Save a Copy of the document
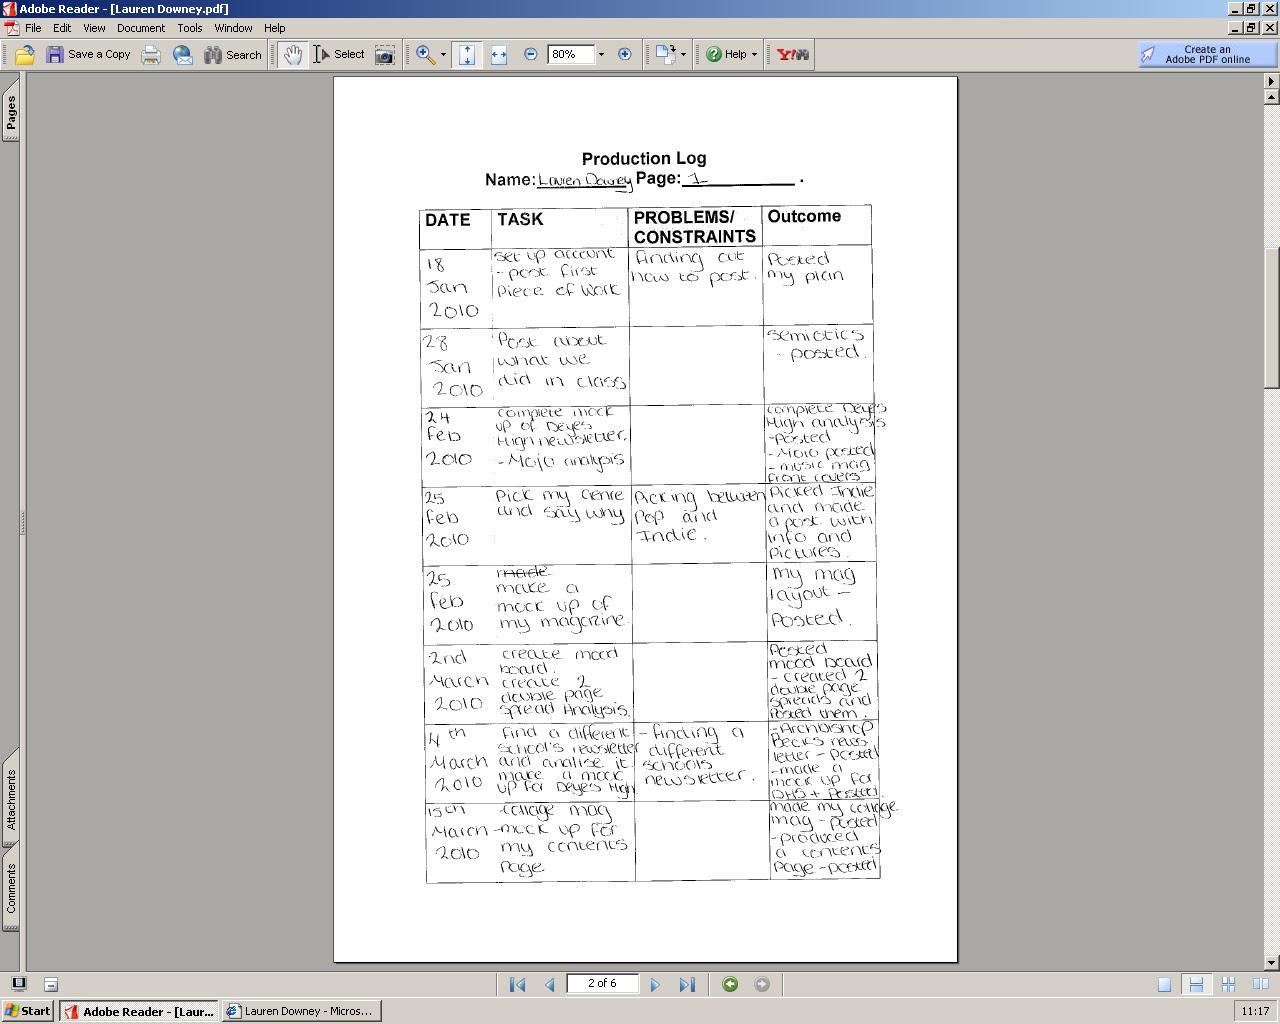 pyautogui.click(x=90, y=54)
